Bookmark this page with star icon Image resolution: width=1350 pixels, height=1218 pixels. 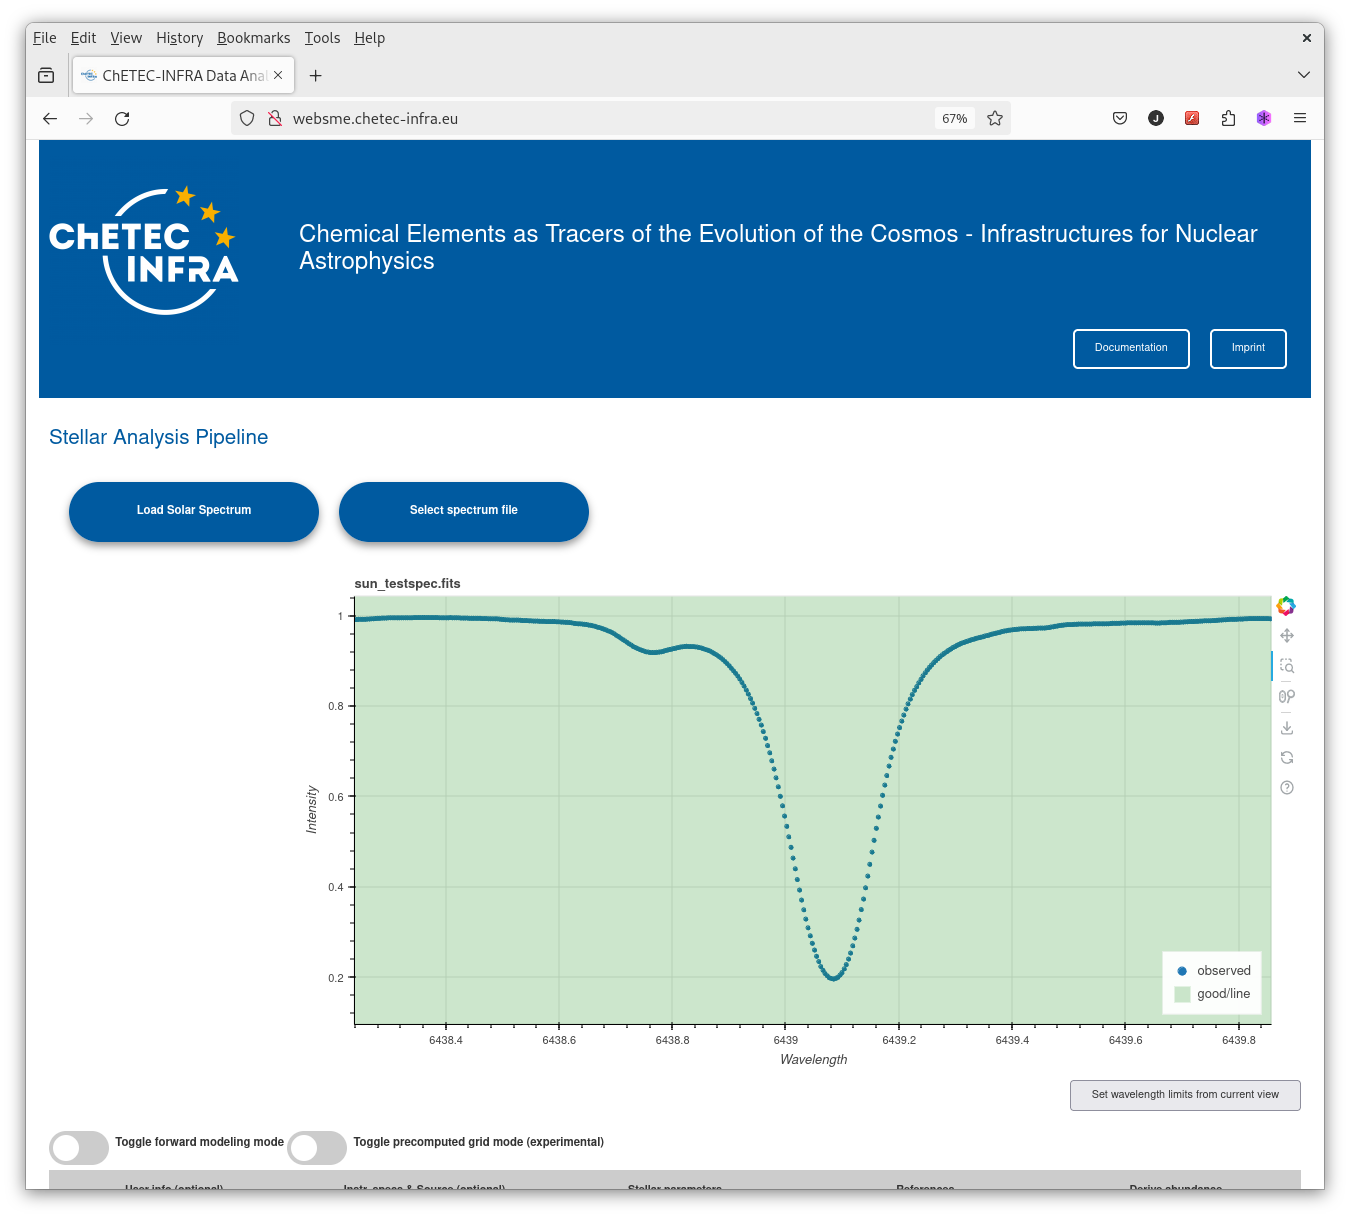995,118
